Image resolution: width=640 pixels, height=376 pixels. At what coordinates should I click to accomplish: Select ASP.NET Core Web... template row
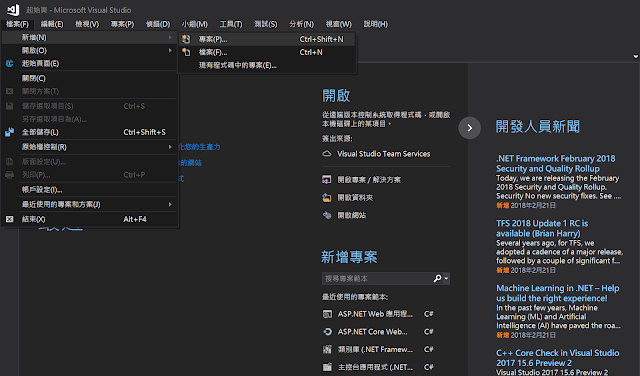tap(378, 332)
